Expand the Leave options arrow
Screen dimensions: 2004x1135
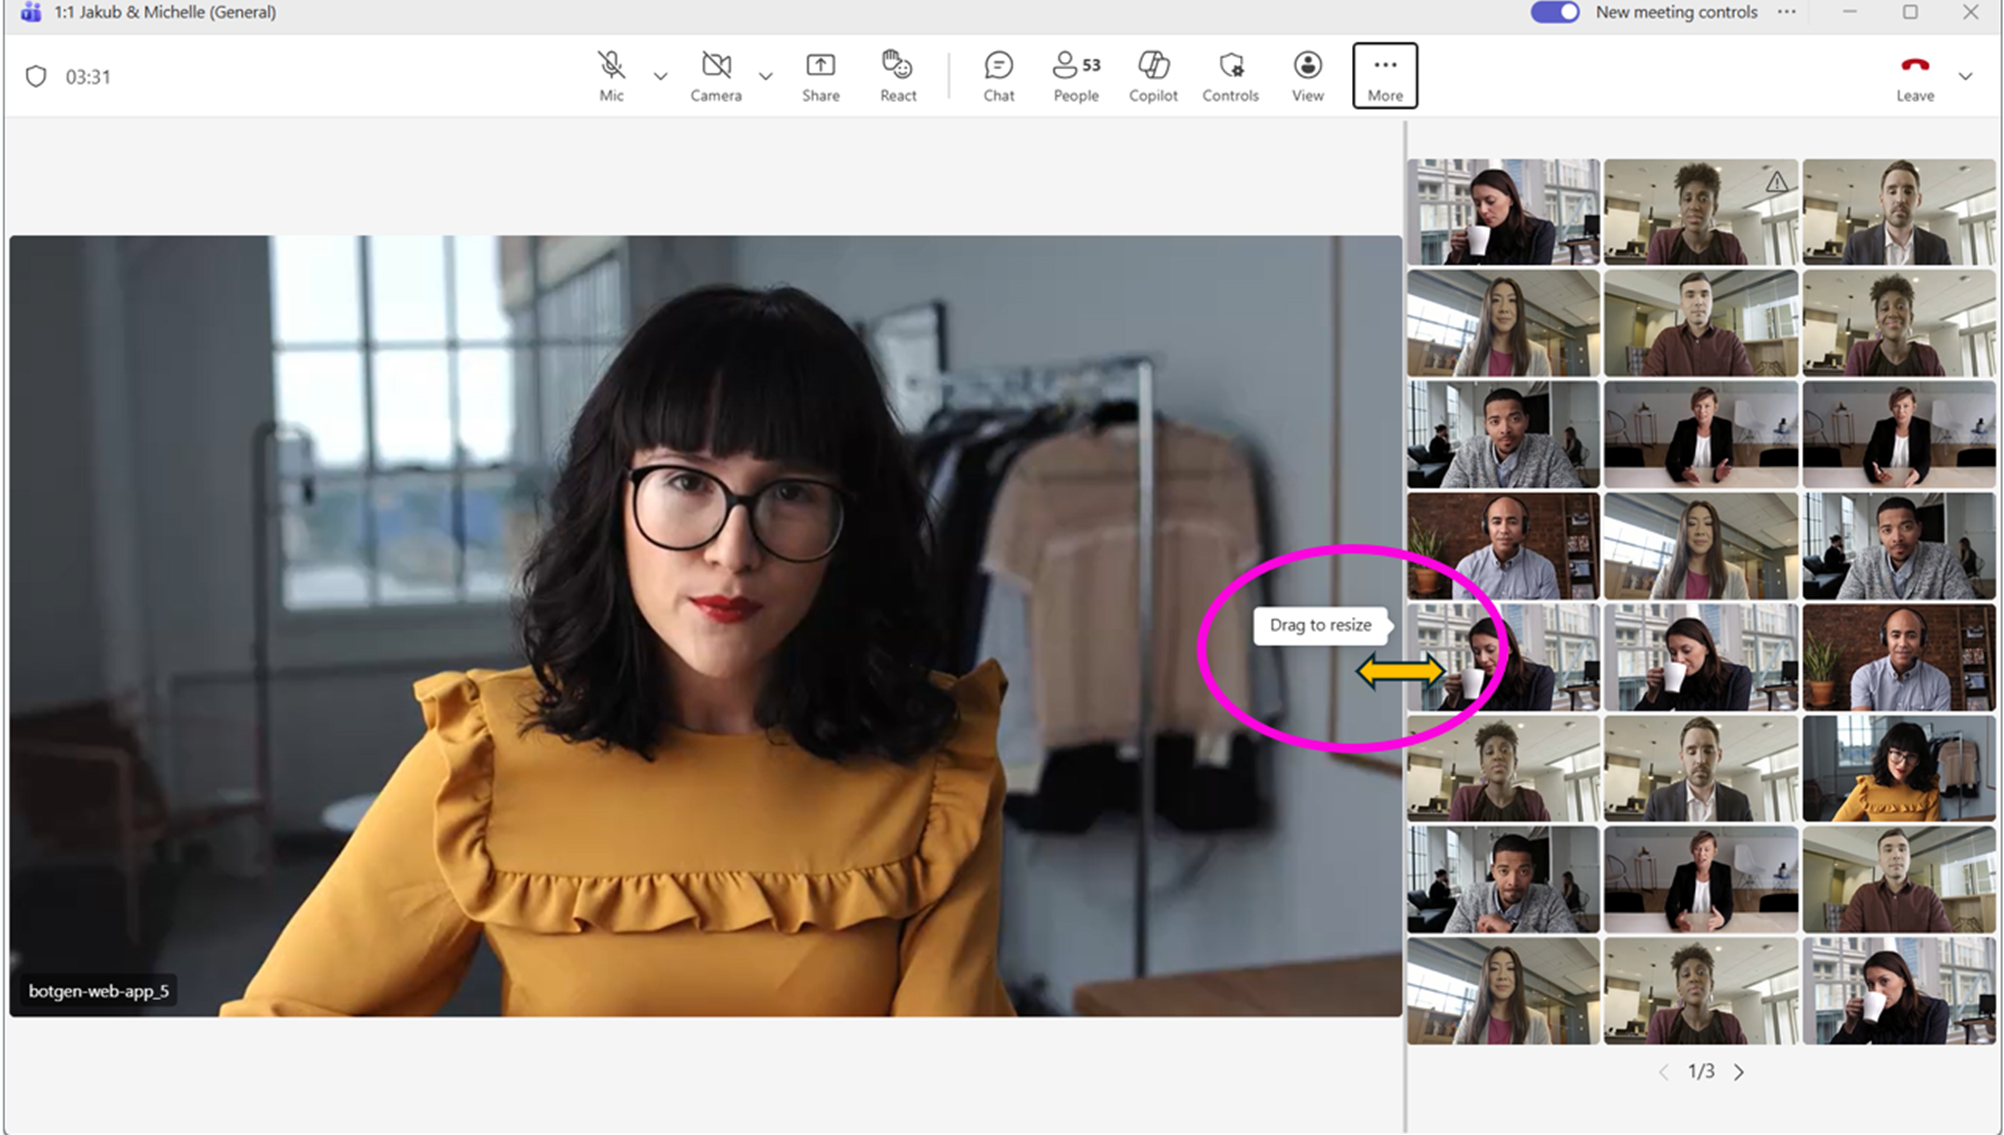[x=1965, y=76]
